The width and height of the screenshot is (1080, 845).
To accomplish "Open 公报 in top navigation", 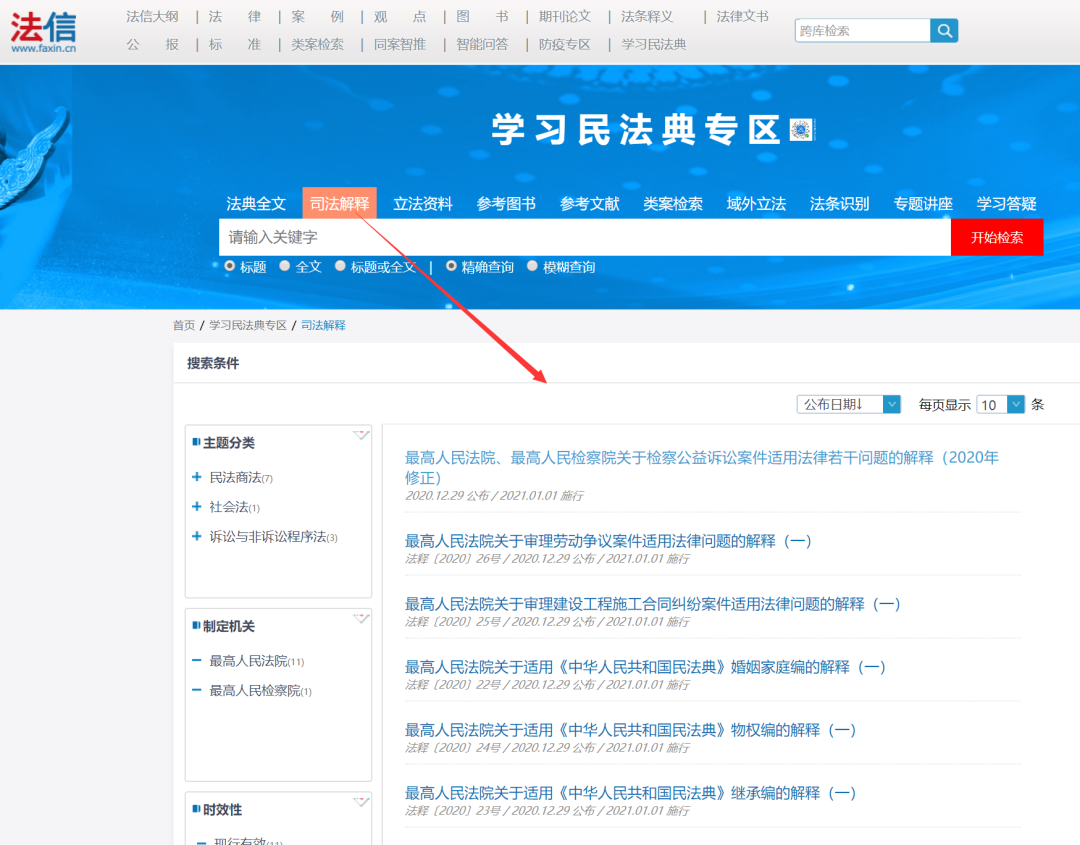I will tap(152, 44).
